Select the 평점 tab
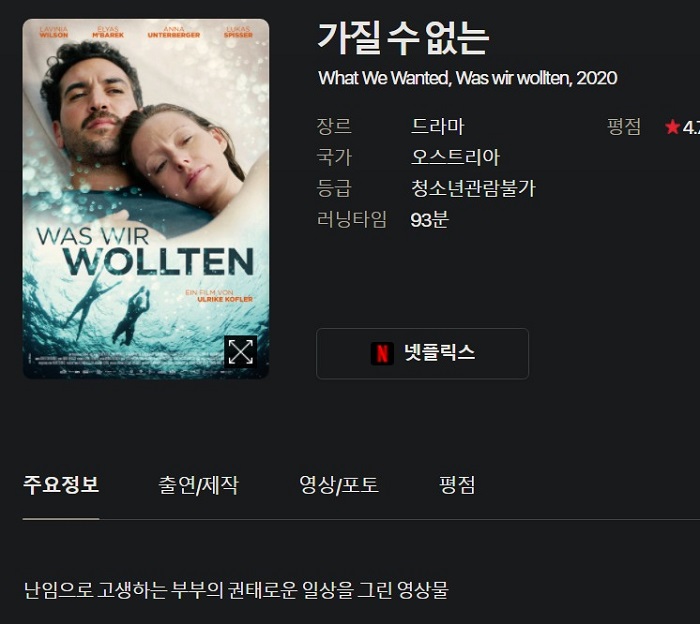 pos(457,485)
